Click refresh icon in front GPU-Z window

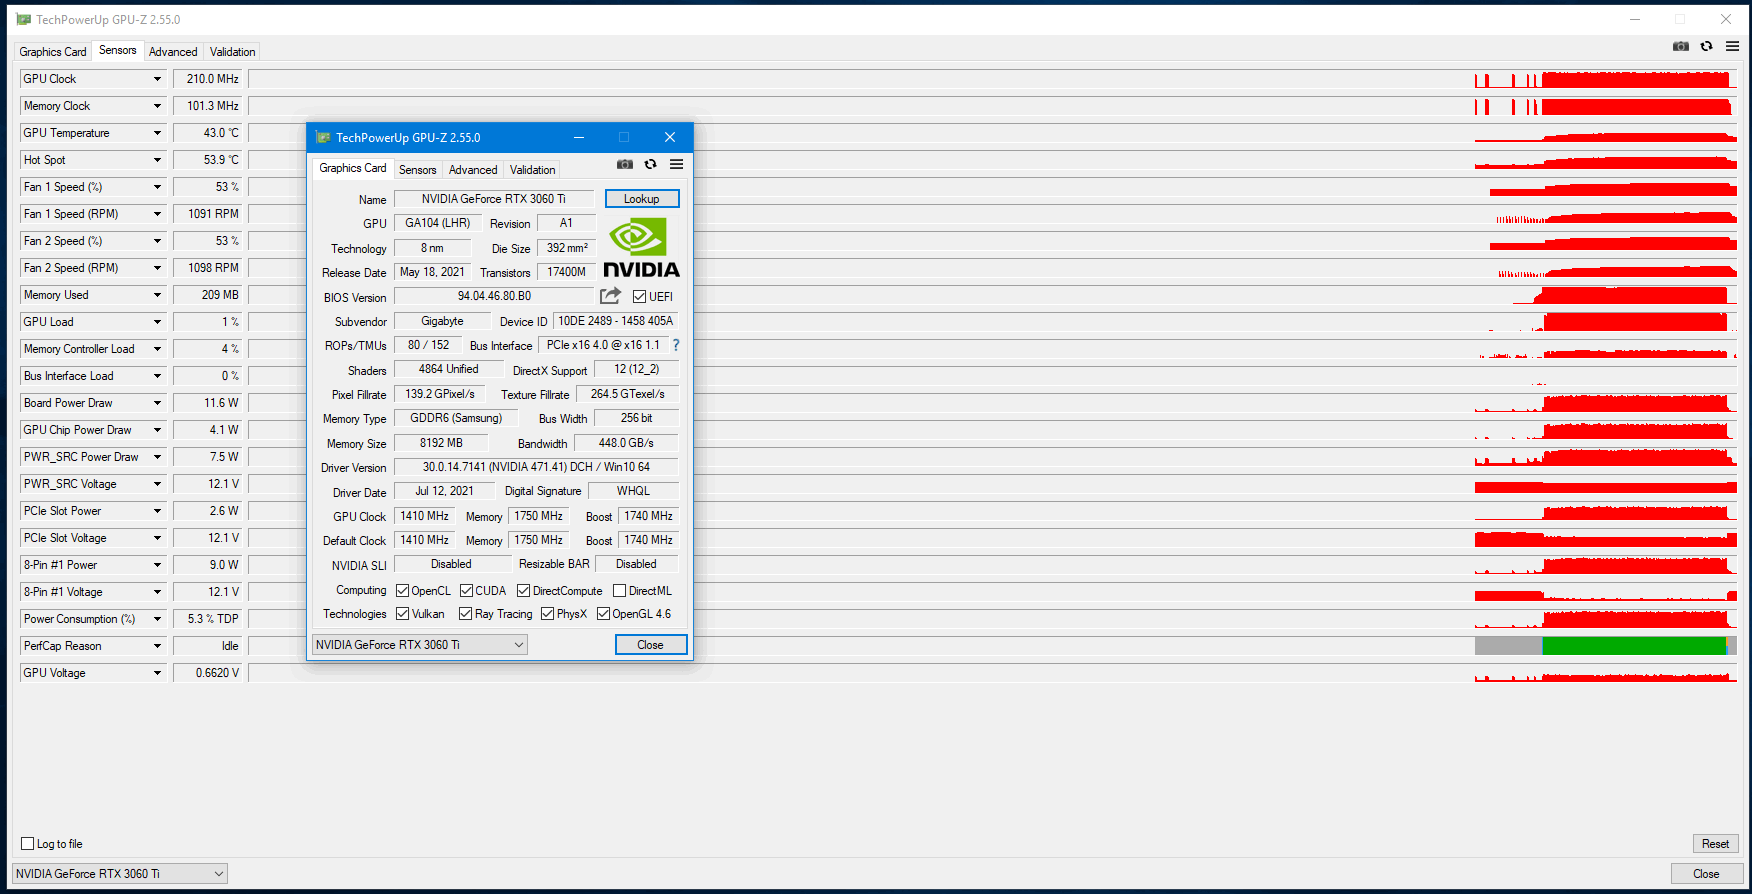click(651, 164)
